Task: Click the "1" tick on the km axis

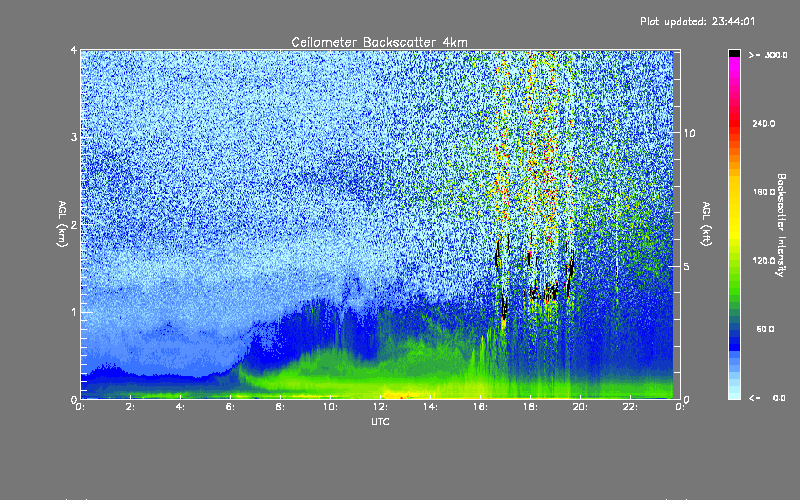Action: 74,312
